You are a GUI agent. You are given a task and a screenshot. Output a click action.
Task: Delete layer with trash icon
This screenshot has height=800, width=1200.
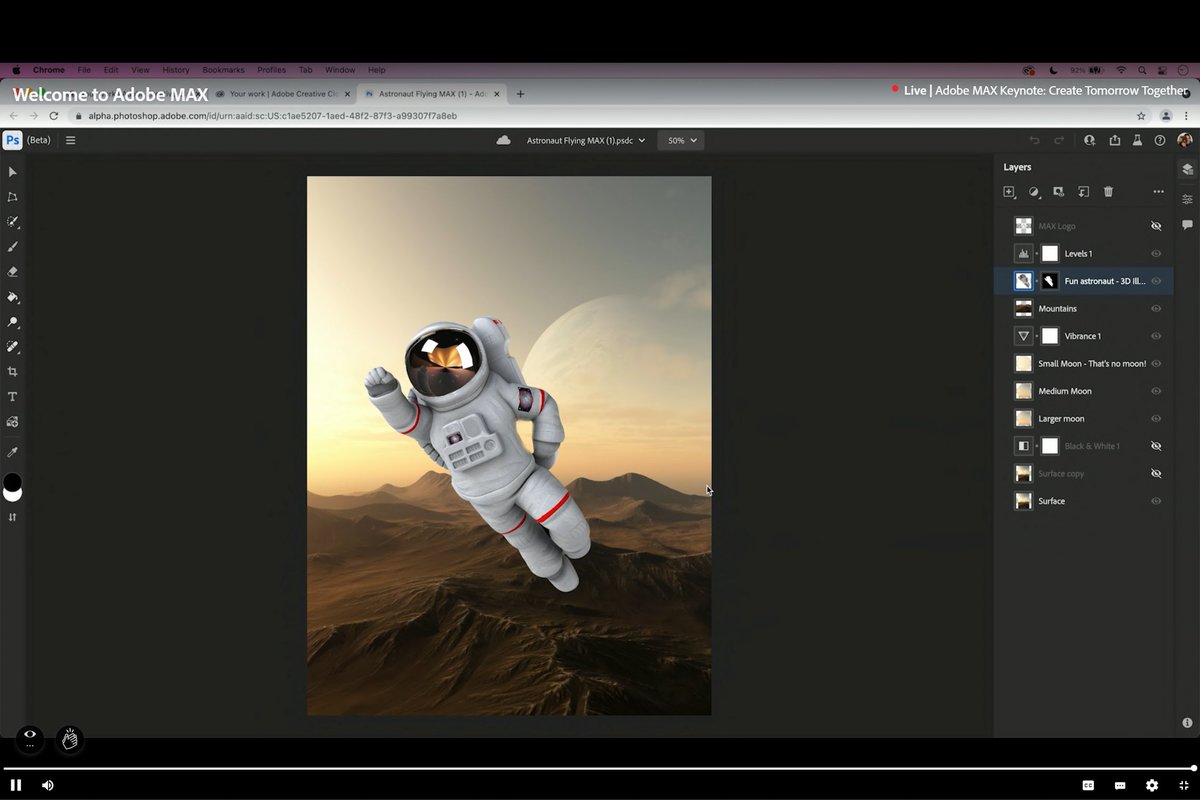(x=1108, y=192)
